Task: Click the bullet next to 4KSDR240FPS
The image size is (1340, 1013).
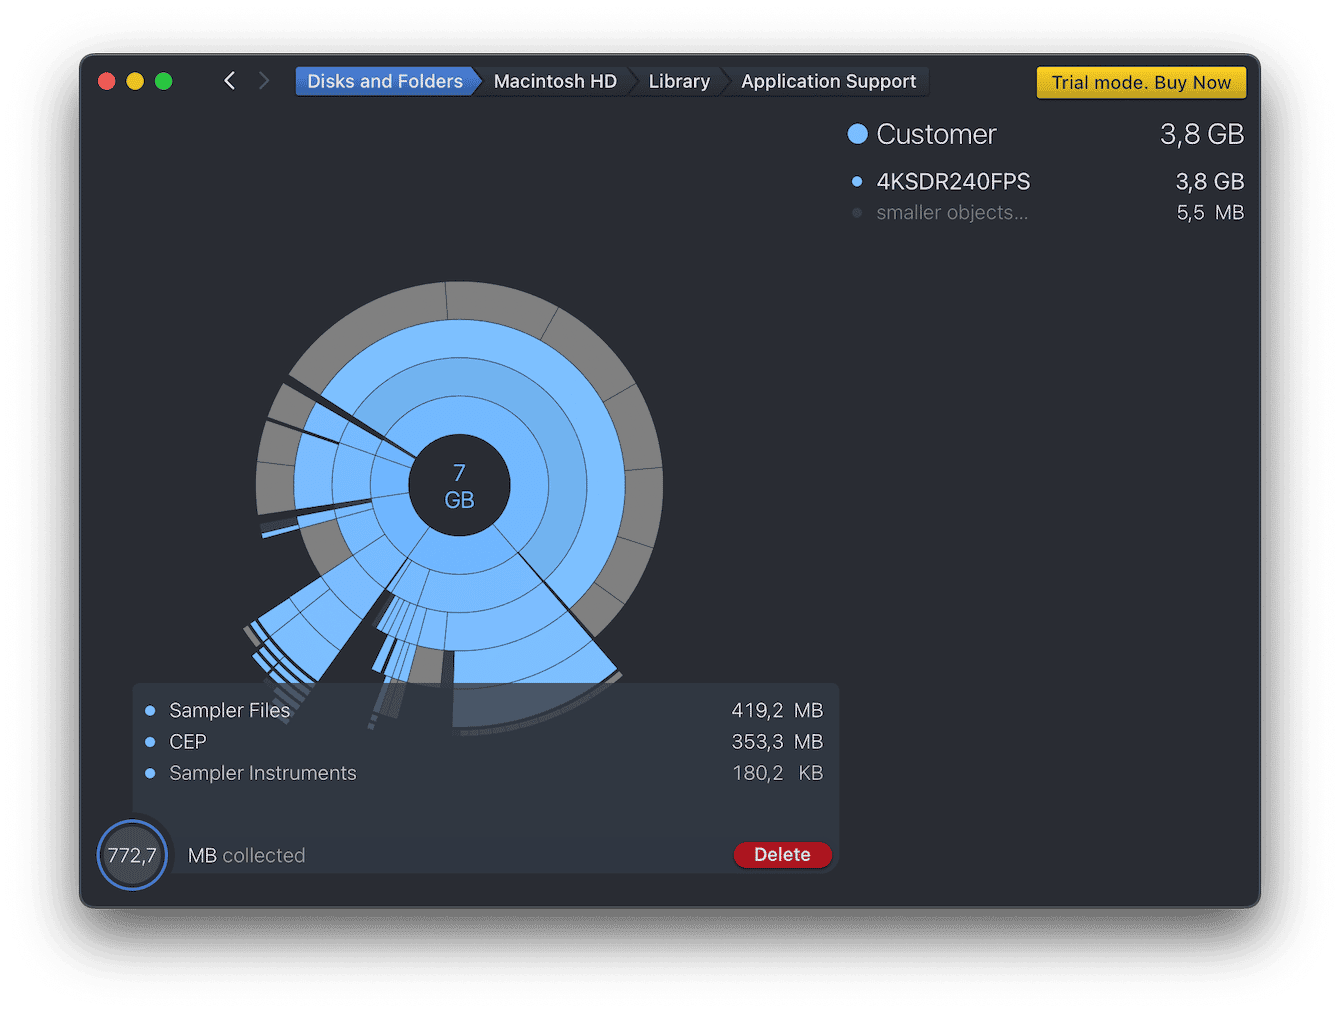Action: click(x=857, y=182)
